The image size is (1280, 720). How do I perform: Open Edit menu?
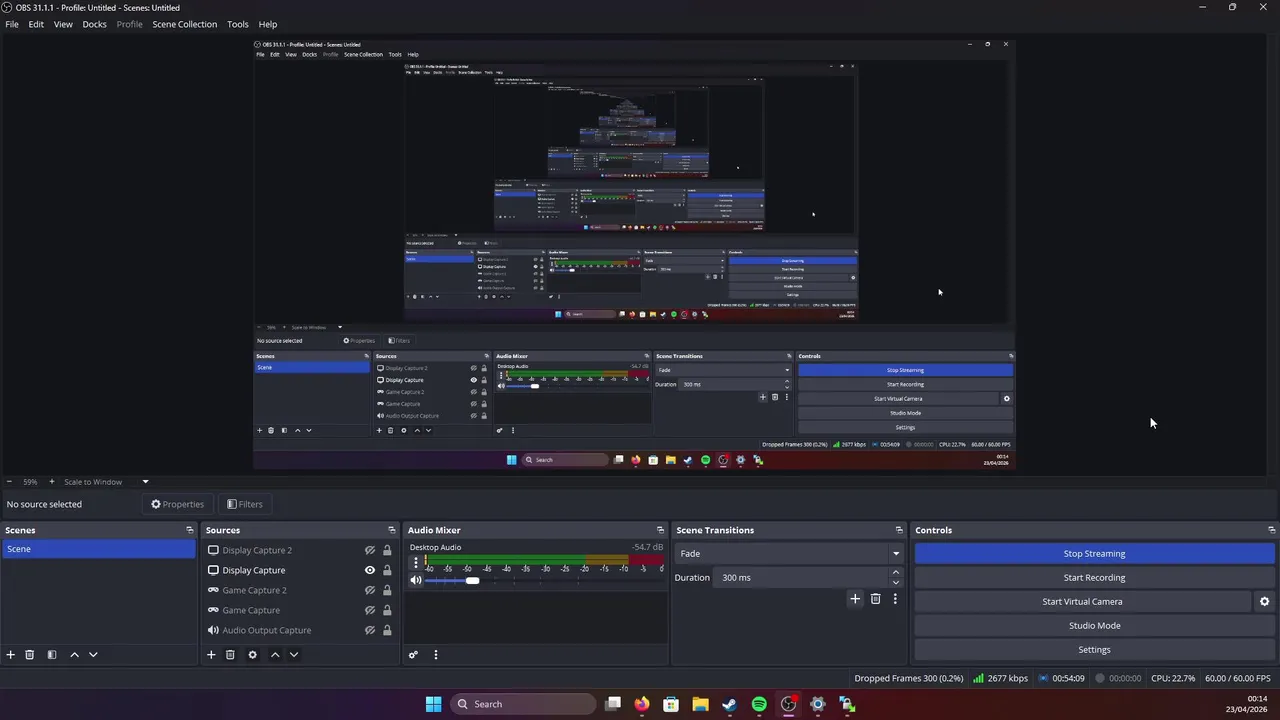[x=36, y=24]
